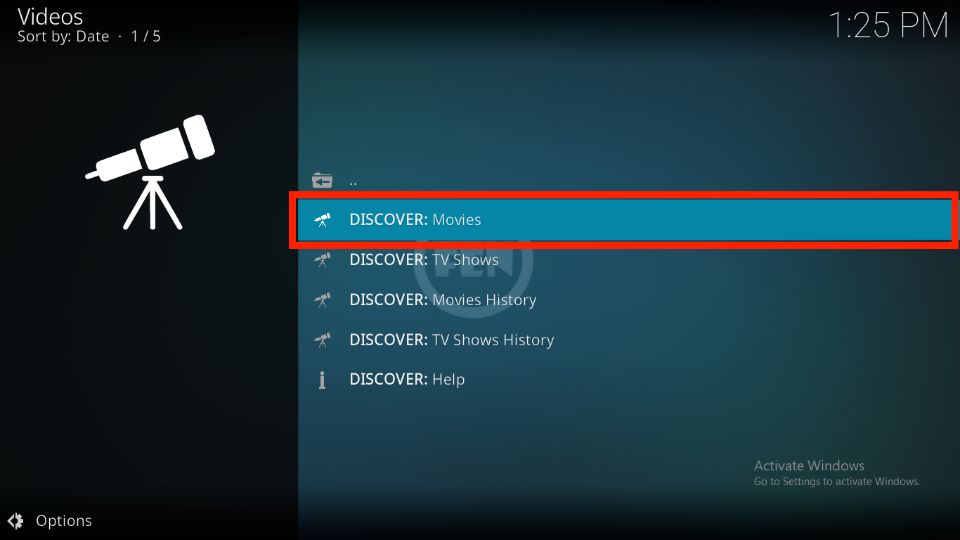Click the "Sort by: Date" text
Screen dimensions: 960x540
pyautogui.click(x=63, y=37)
